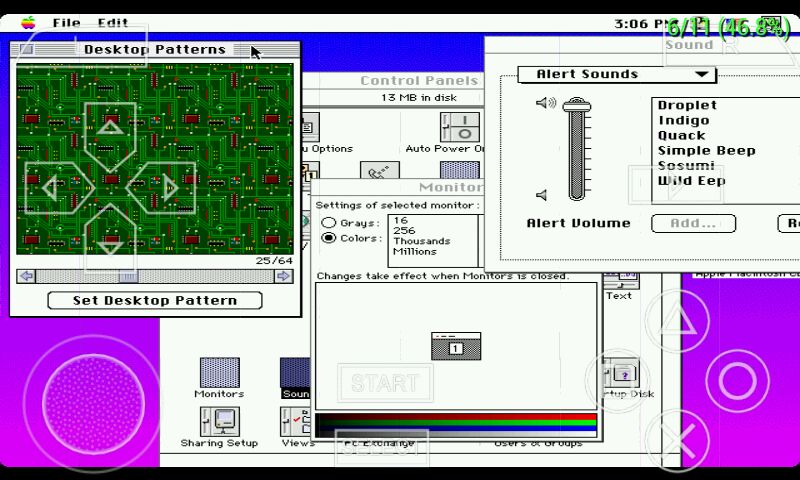Click Set Desktop Pattern button
Screen dimensions: 800x480
click(x=155, y=300)
